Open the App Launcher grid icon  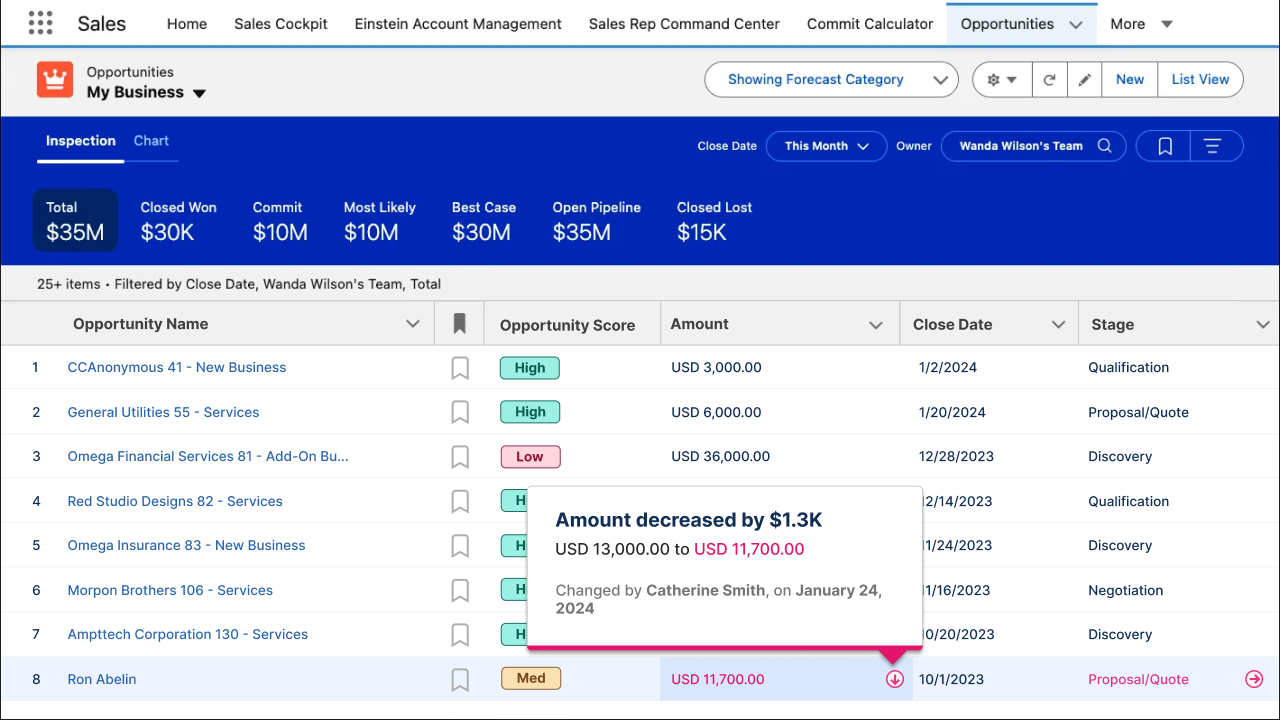[x=40, y=23]
